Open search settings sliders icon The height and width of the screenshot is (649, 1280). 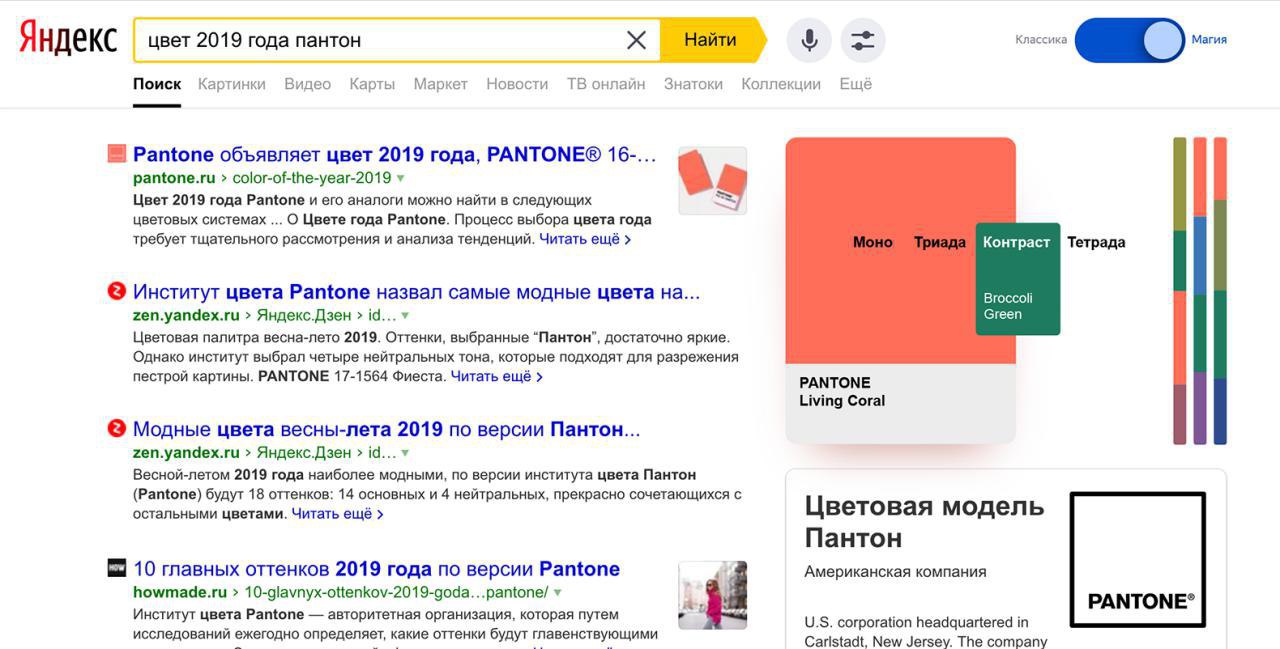862,40
